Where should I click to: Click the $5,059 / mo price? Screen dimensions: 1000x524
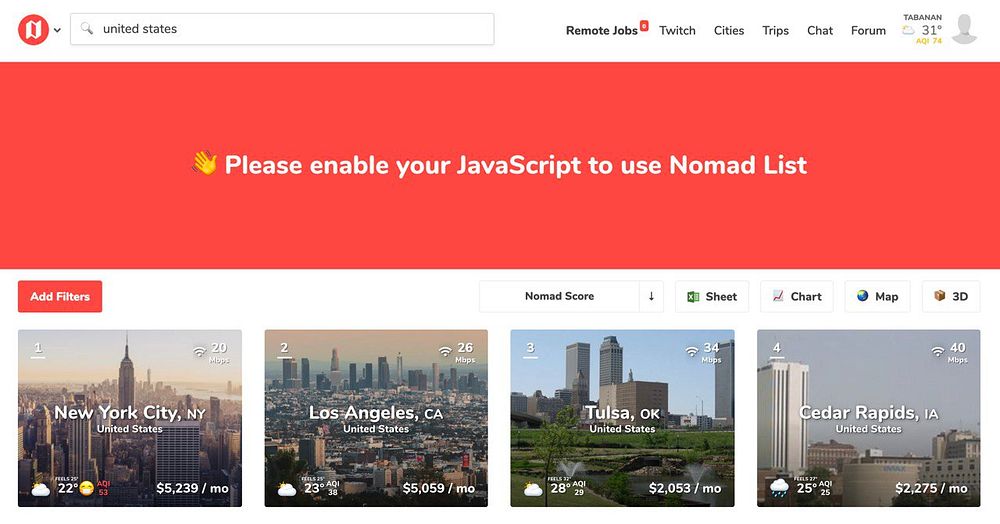coord(439,488)
